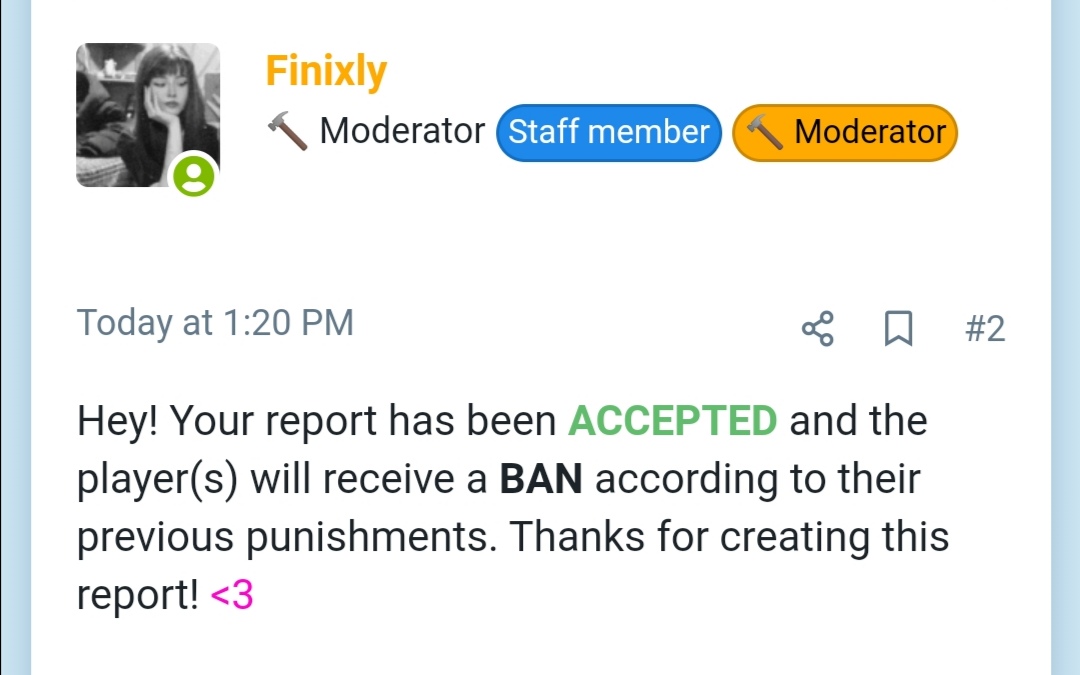Open the Finixly username link
The height and width of the screenshot is (675, 1080).
point(326,70)
